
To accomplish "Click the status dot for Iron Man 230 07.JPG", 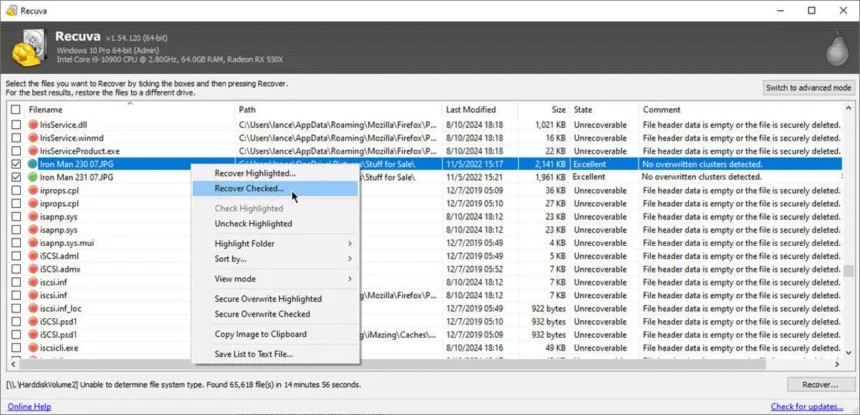I will [33, 164].
